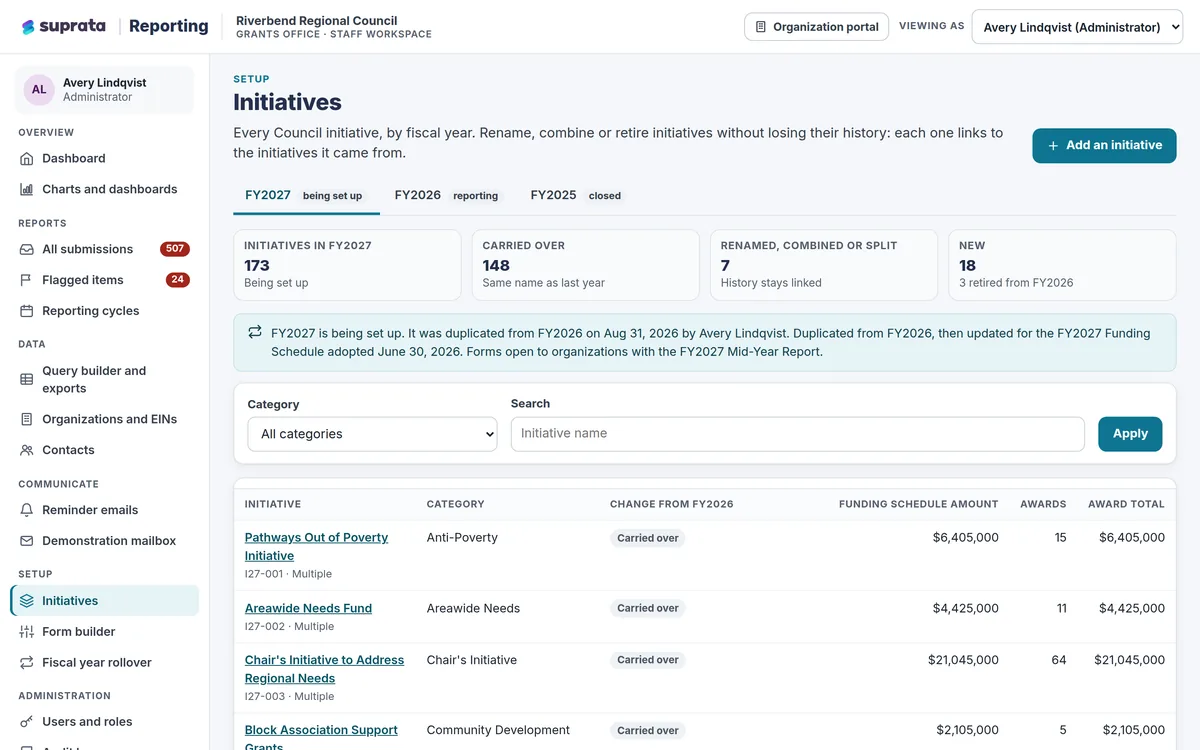Switch to the FY2026 reporting tab
This screenshot has height=750, width=1200.
[x=447, y=196]
